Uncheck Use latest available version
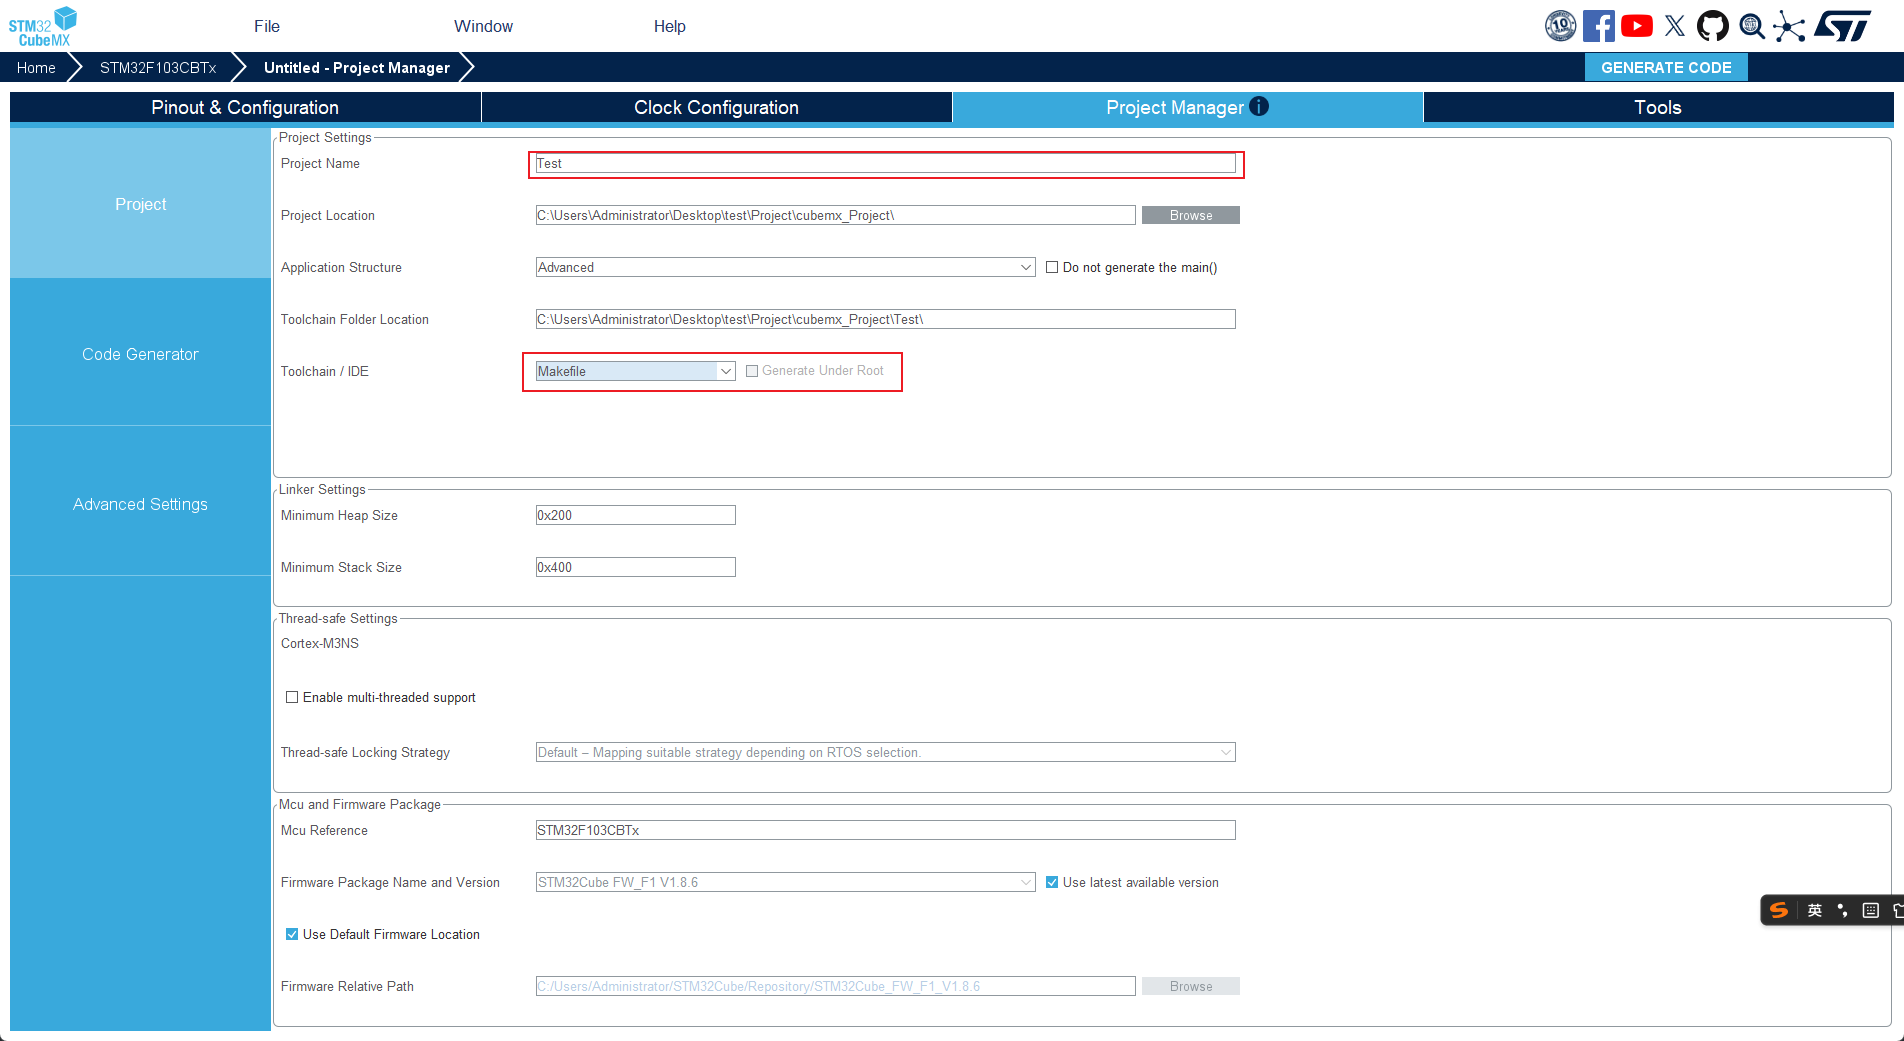This screenshot has height=1041, width=1904. pos(1052,882)
